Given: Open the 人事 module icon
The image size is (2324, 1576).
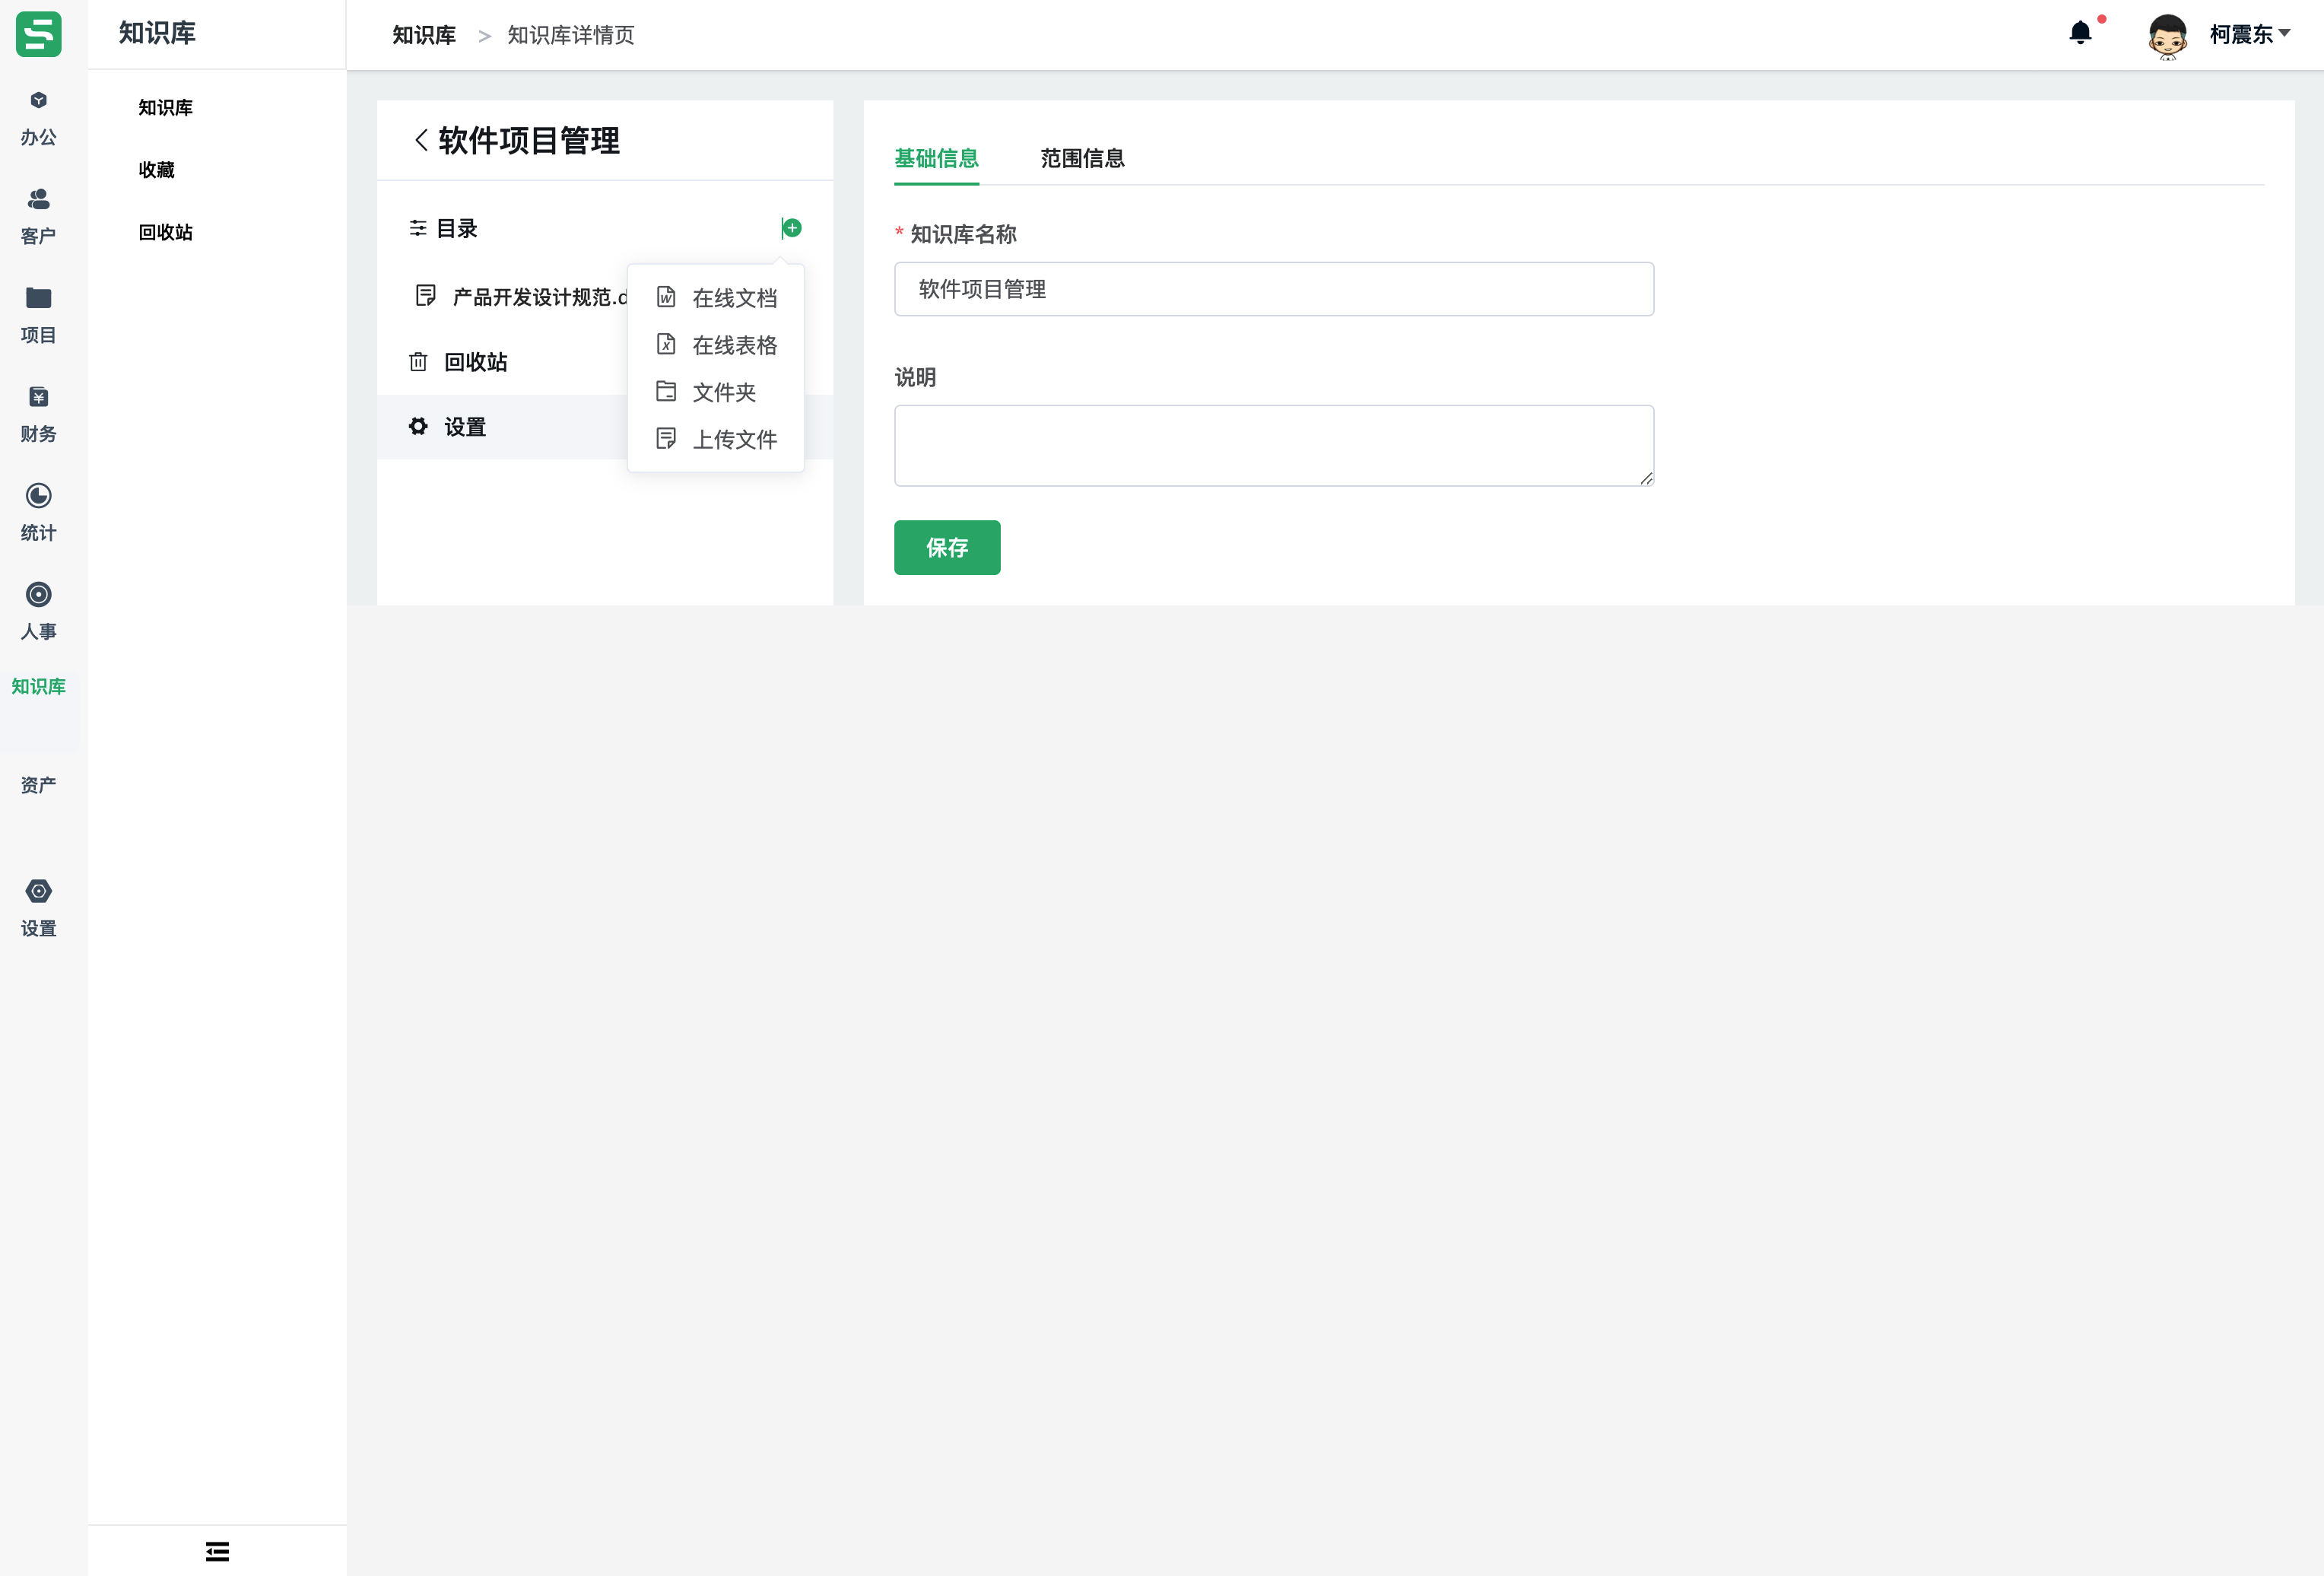Looking at the screenshot, I should 38,595.
